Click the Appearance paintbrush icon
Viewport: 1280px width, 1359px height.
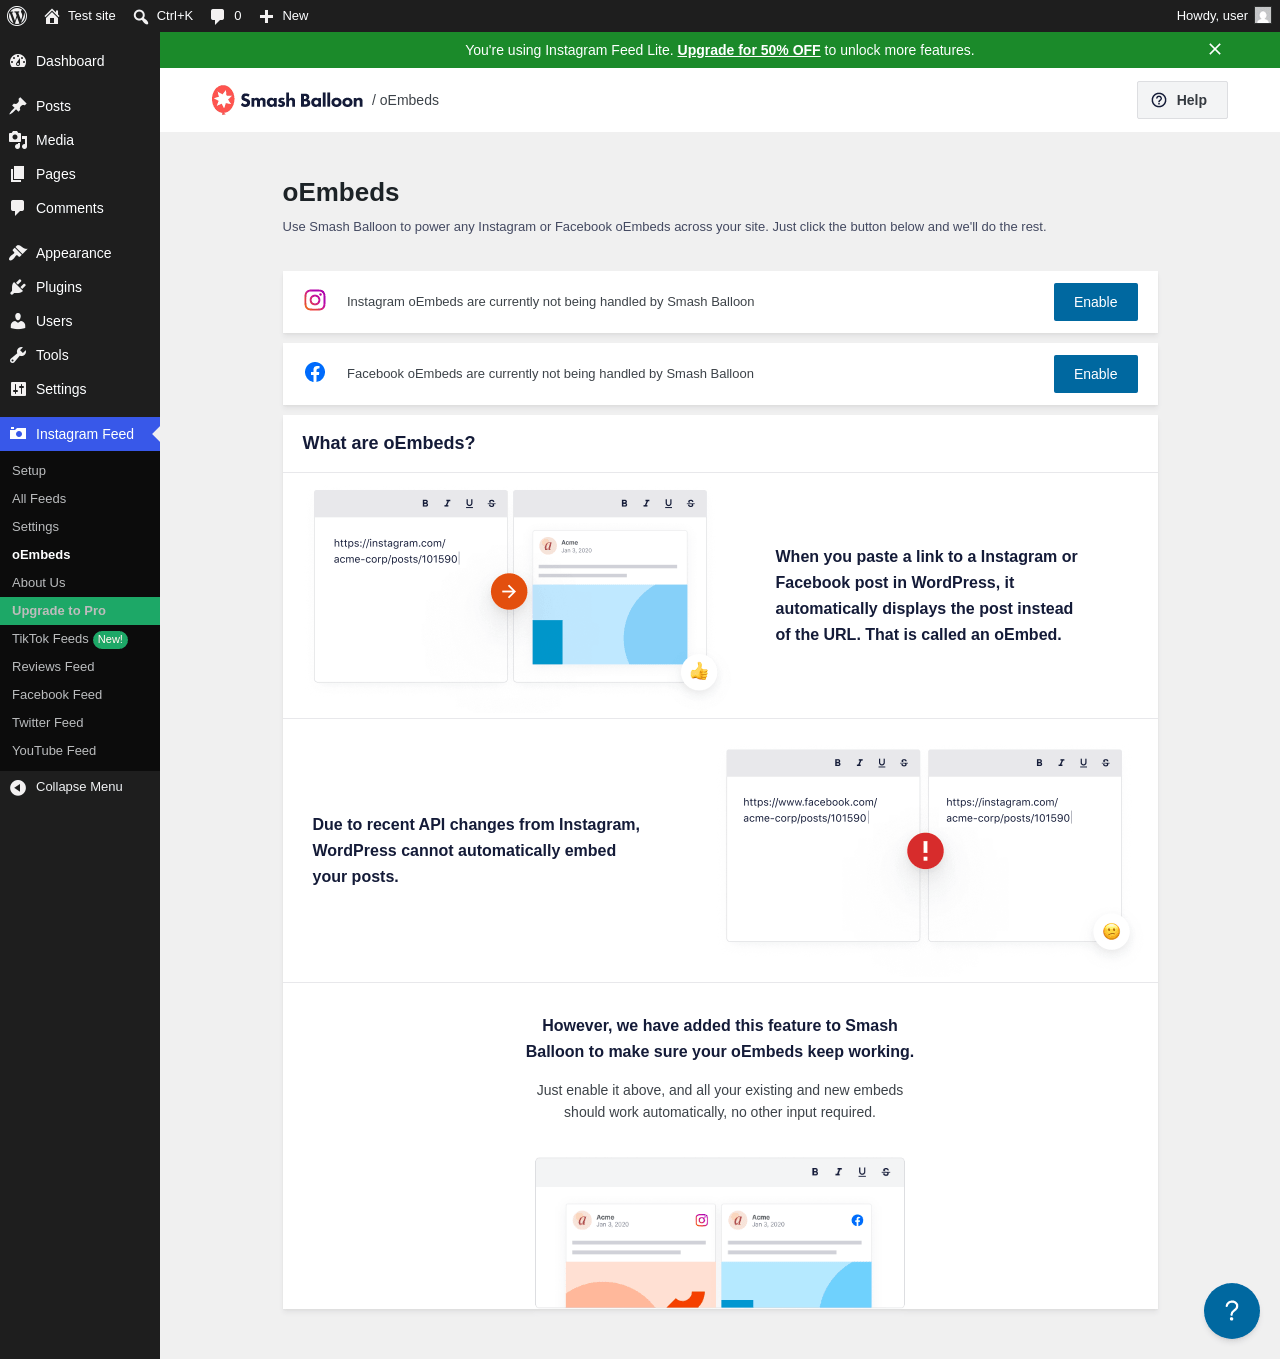[x=18, y=253]
